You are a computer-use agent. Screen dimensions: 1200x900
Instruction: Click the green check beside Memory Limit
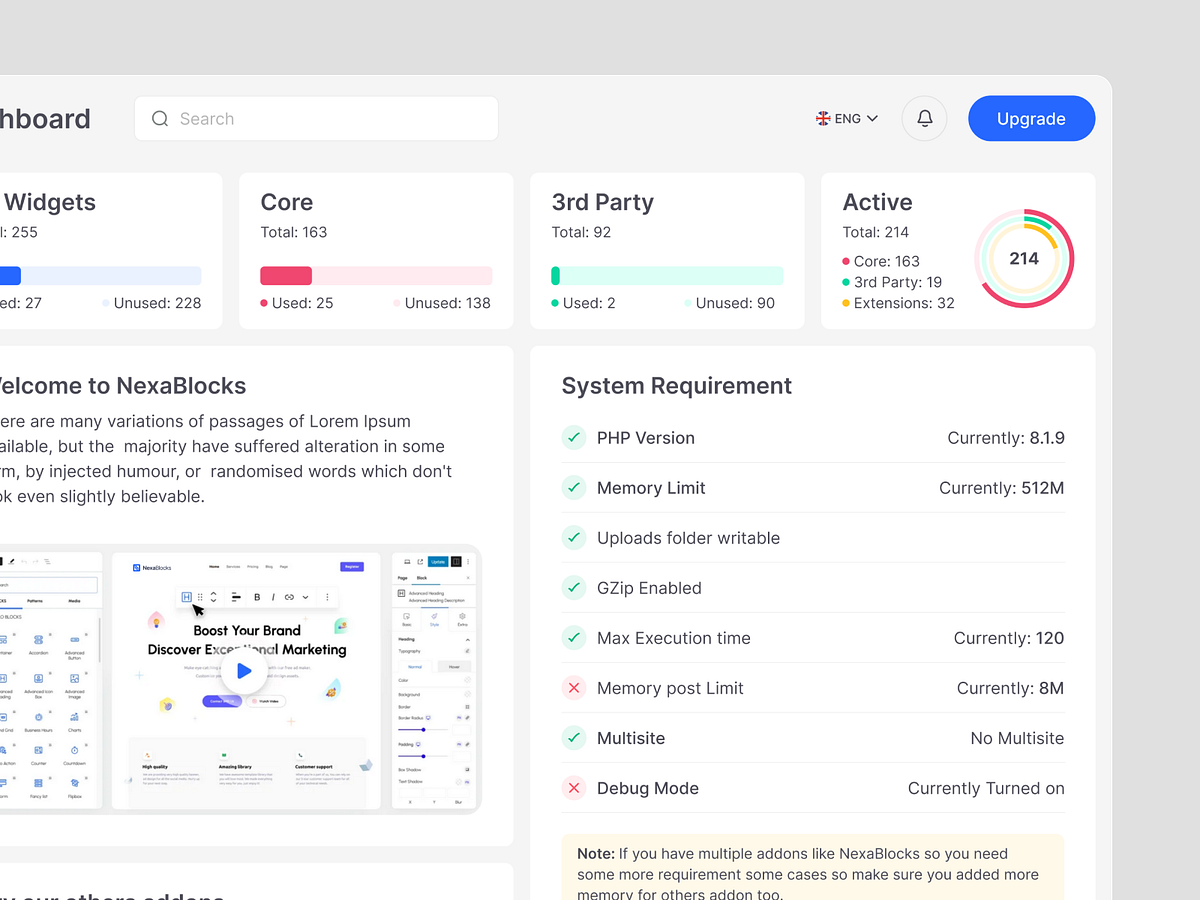point(574,488)
